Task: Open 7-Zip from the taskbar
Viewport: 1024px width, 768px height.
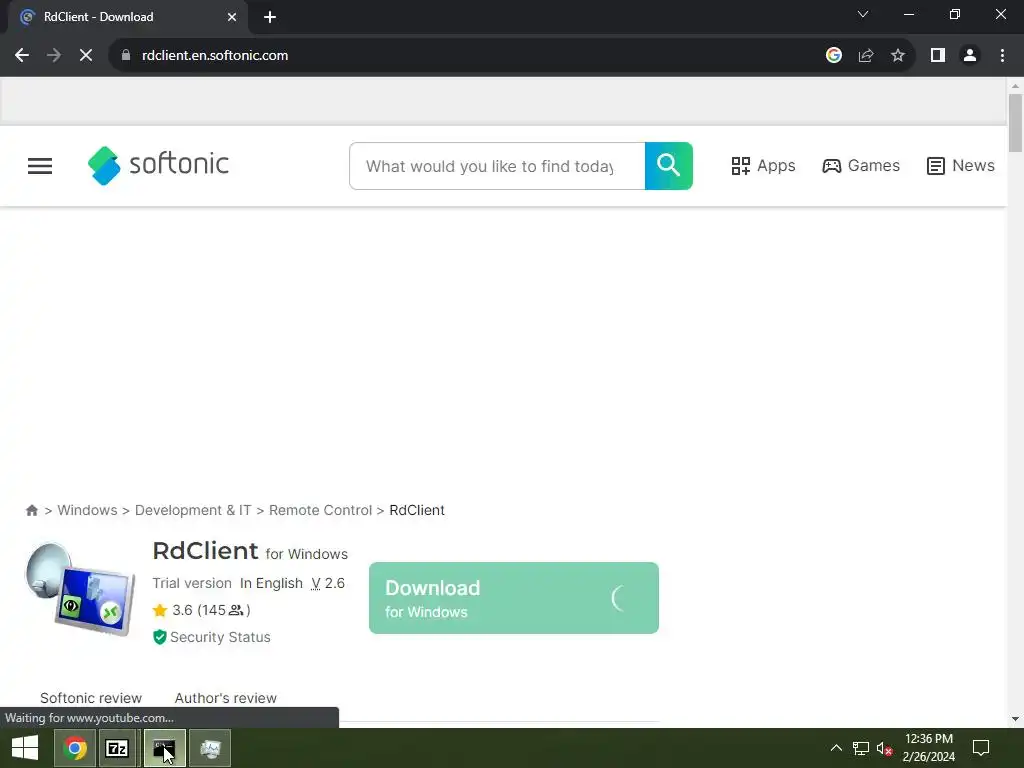Action: click(x=117, y=748)
